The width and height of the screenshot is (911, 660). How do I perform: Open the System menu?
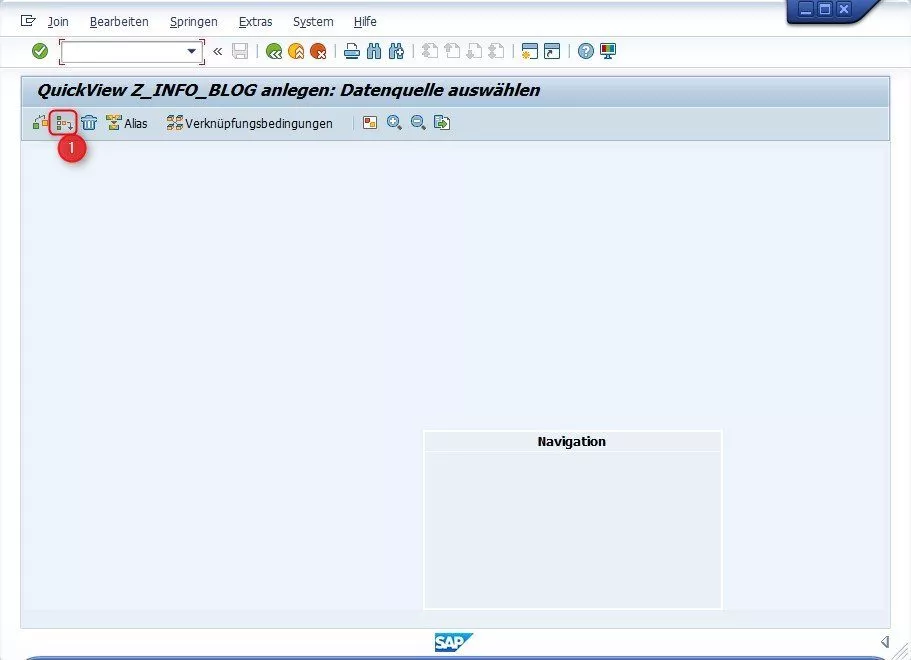click(x=313, y=21)
